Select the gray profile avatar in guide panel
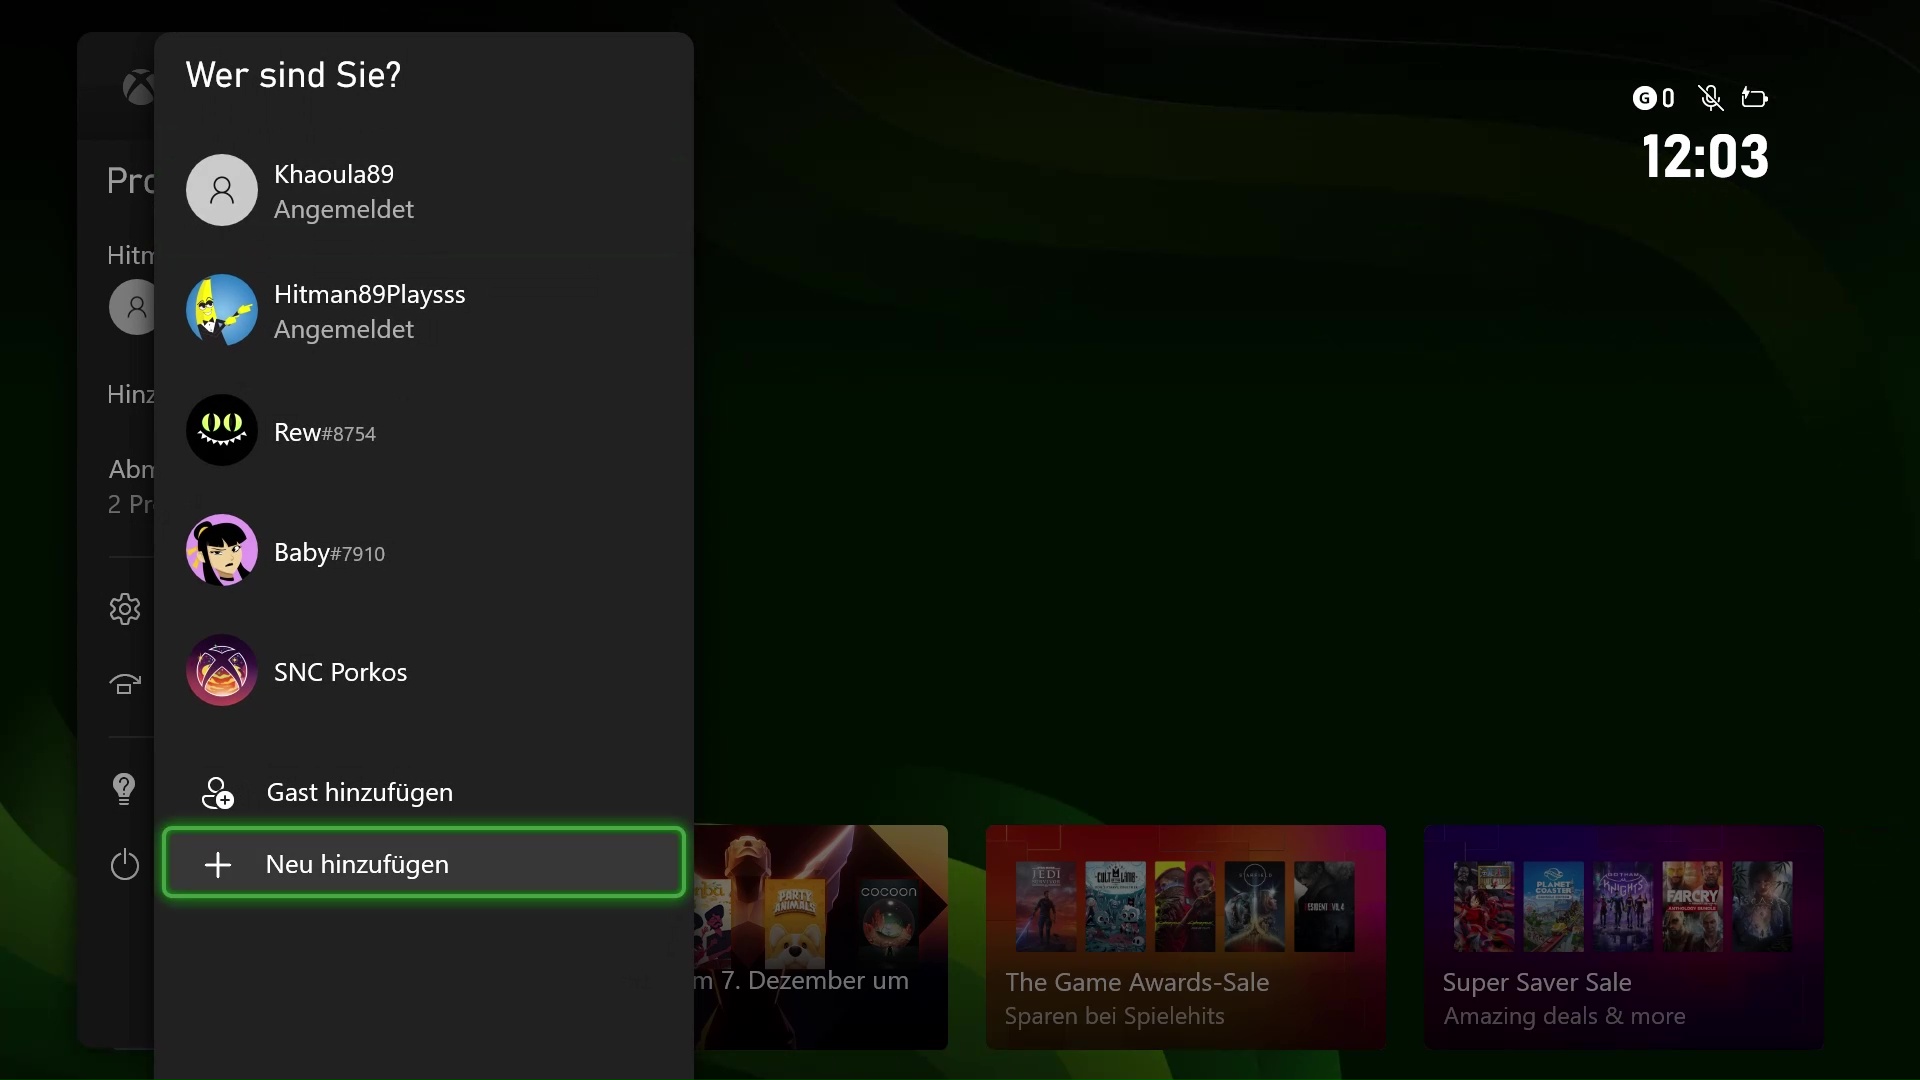The image size is (1920, 1080). coord(132,307)
